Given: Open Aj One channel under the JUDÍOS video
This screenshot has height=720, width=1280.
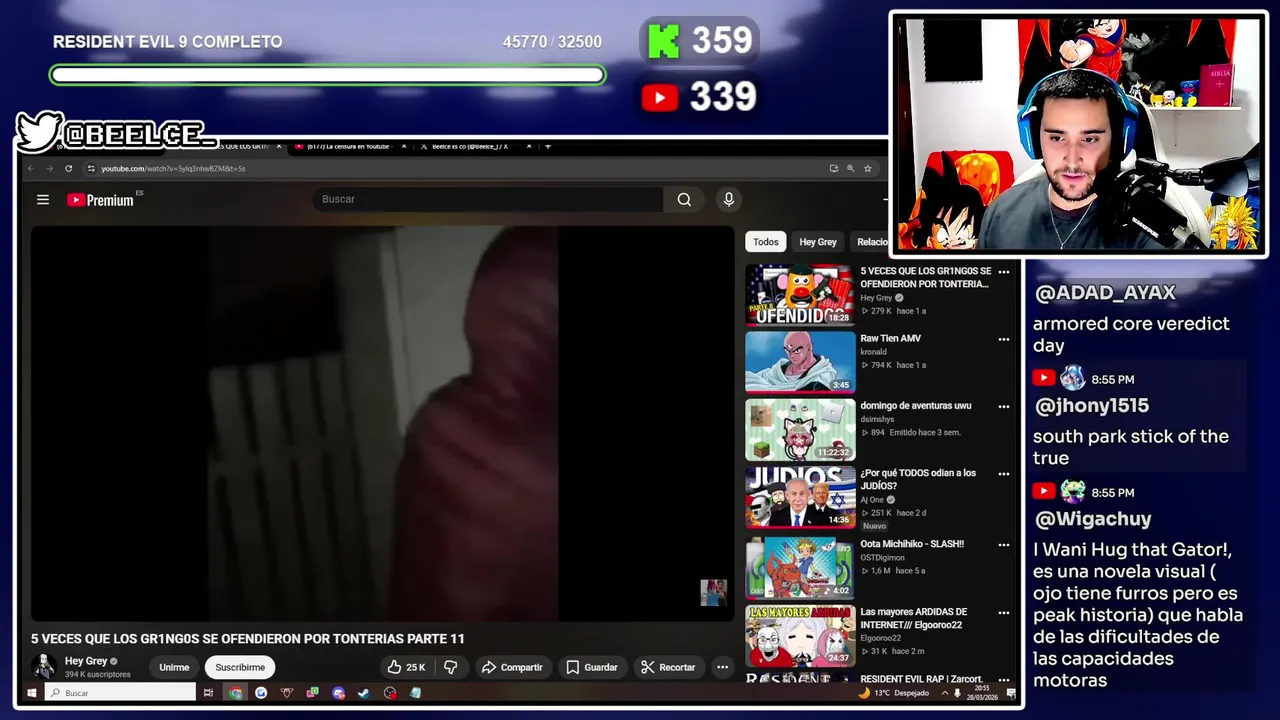Looking at the screenshot, I should point(872,500).
